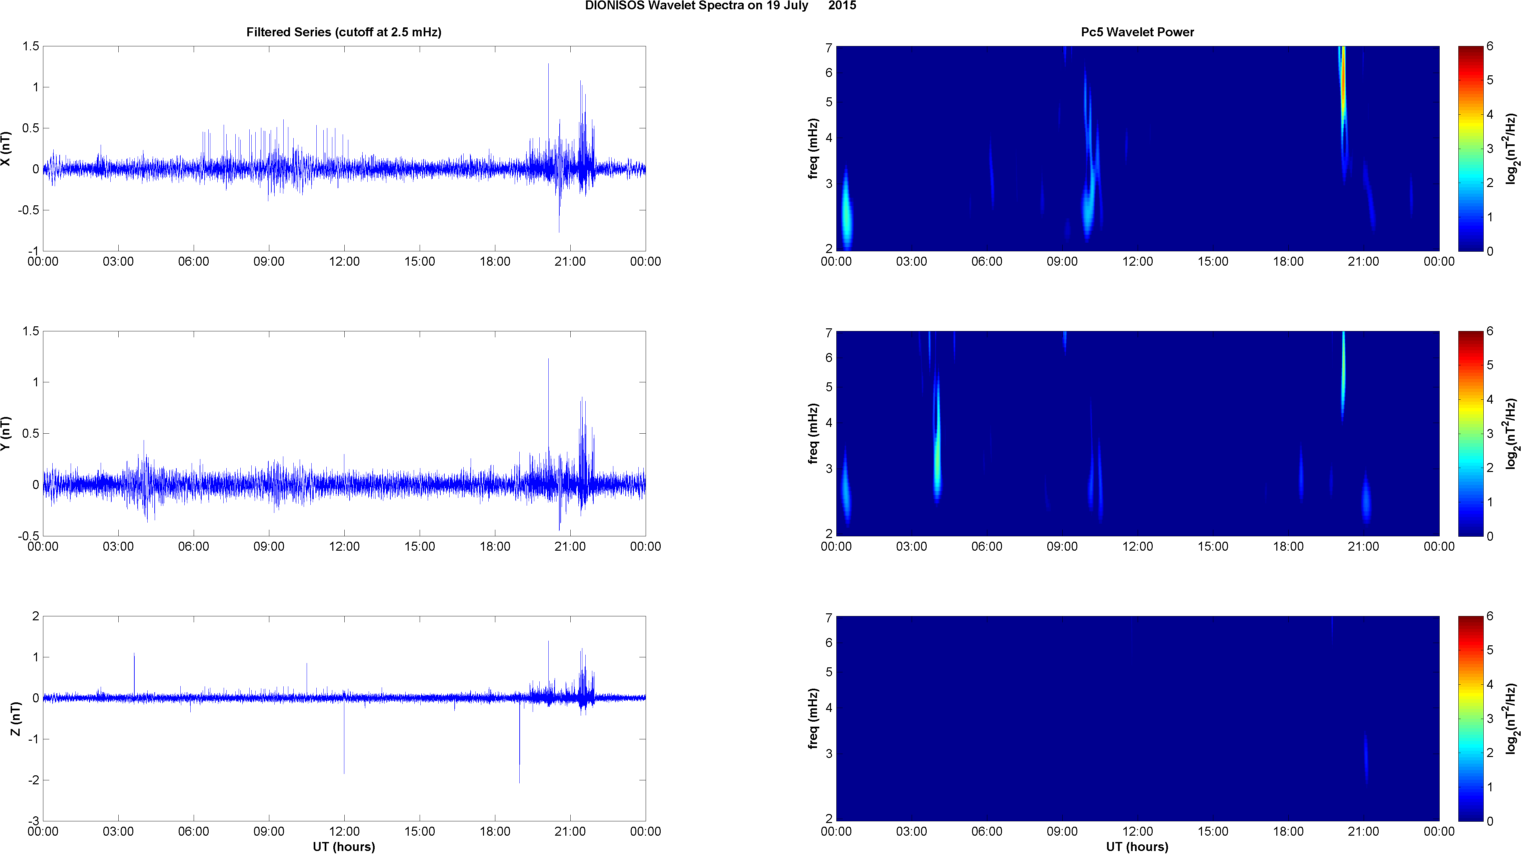Click the cyan blob near 00:30 in X spectrogram
1521x854 pixels.
coord(845,212)
